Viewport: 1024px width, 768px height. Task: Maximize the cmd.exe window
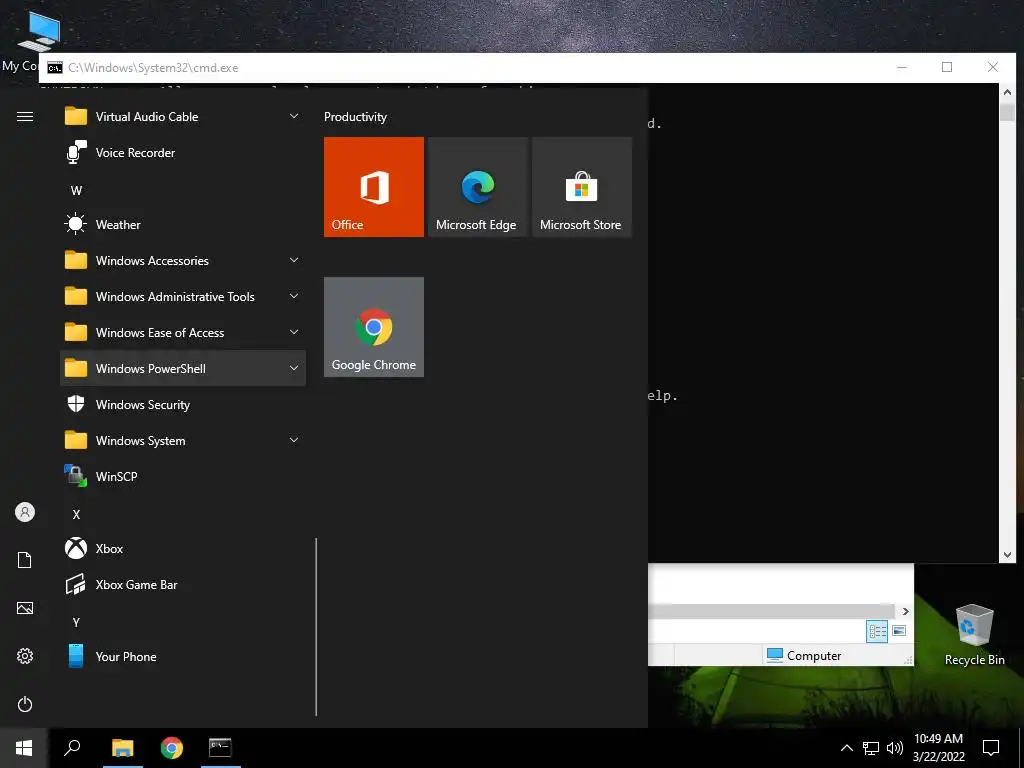tap(947, 67)
